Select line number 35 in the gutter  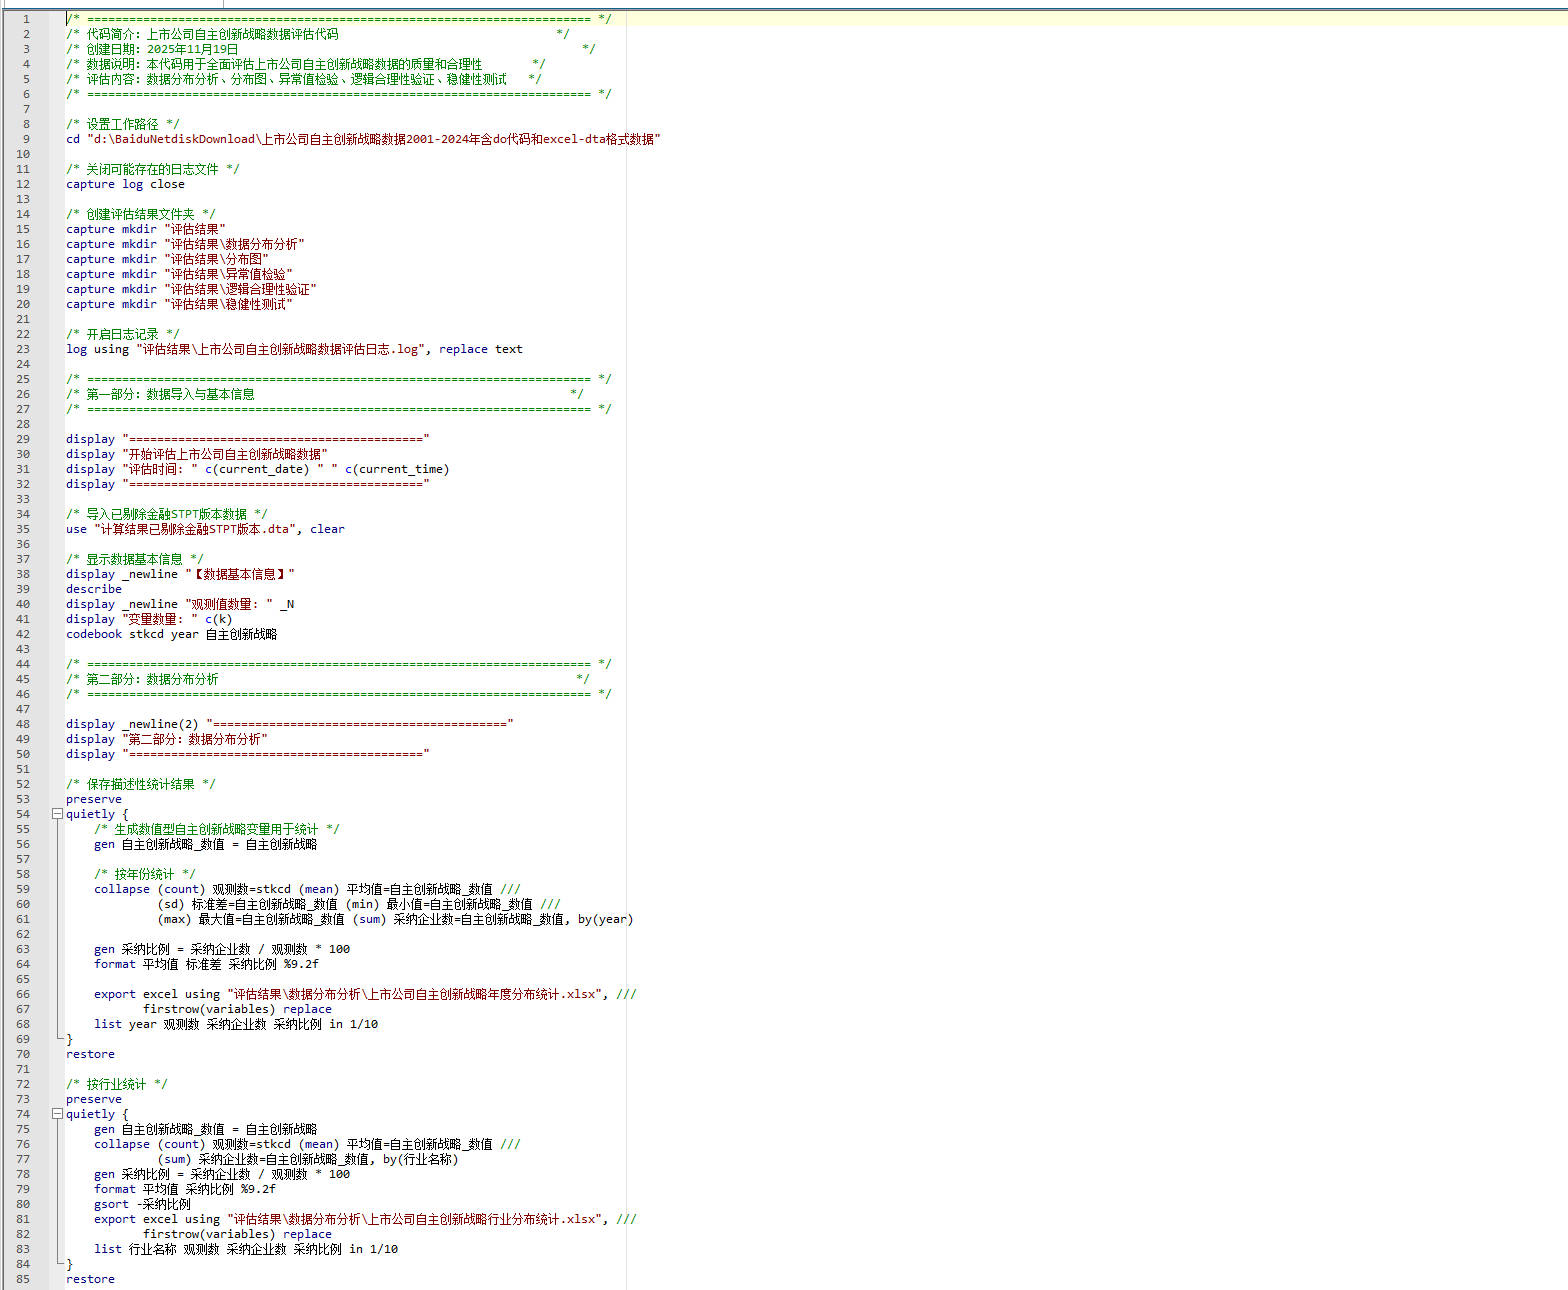coord(23,529)
